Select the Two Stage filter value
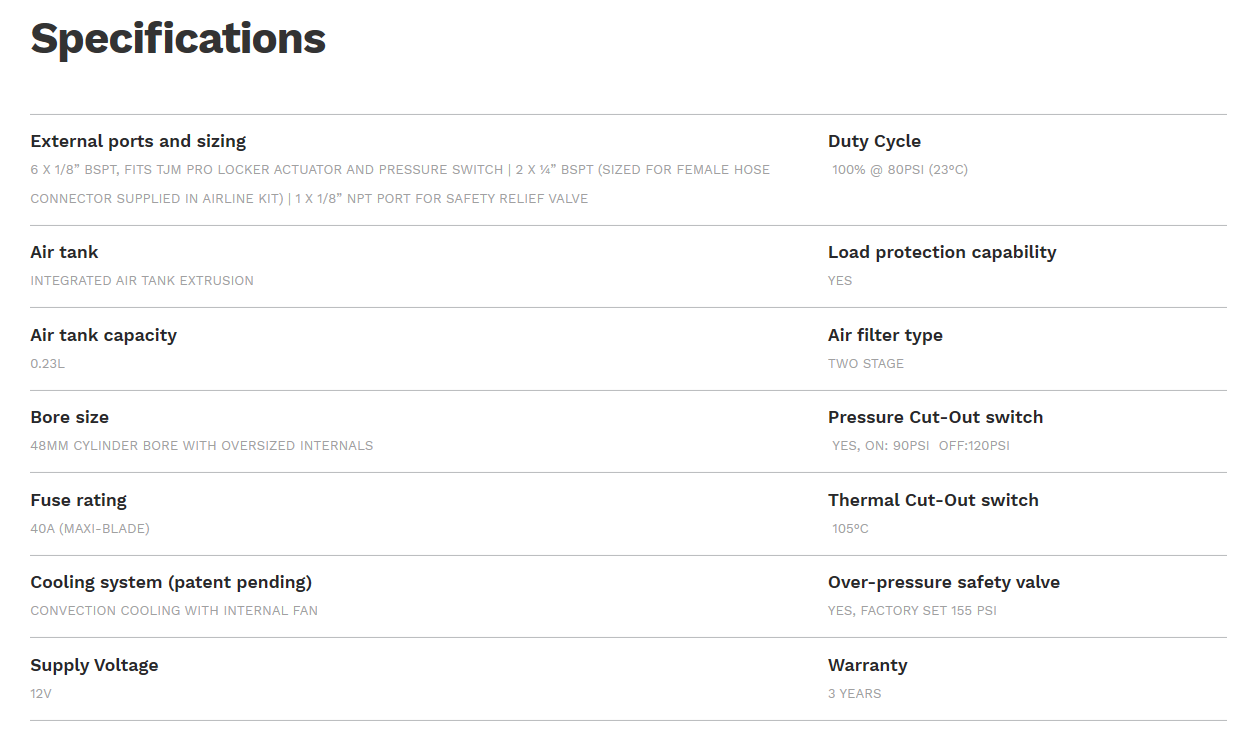The height and width of the screenshot is (743, 1257). pos(866,364)
